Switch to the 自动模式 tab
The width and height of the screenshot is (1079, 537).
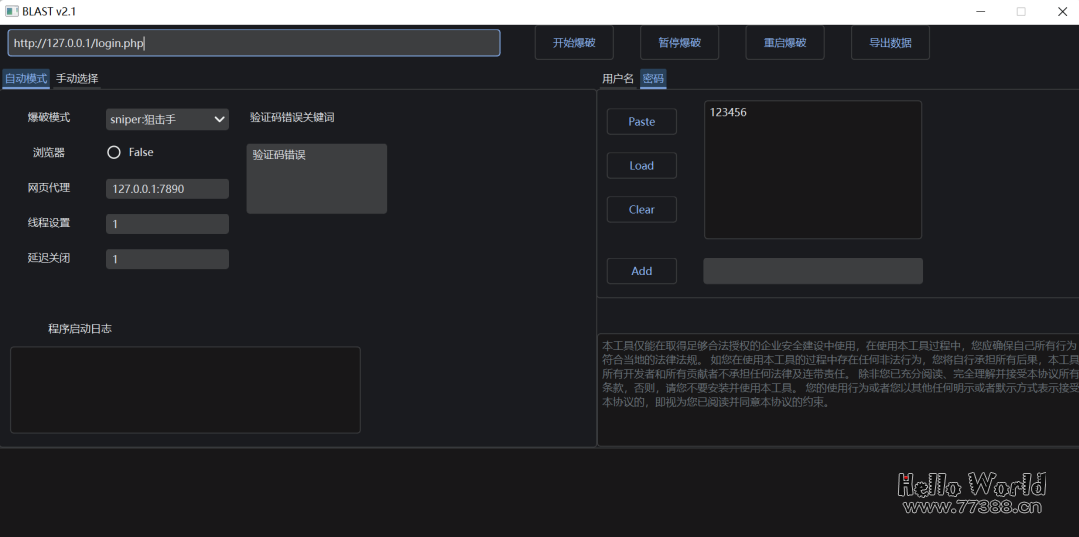click(26, 78)
